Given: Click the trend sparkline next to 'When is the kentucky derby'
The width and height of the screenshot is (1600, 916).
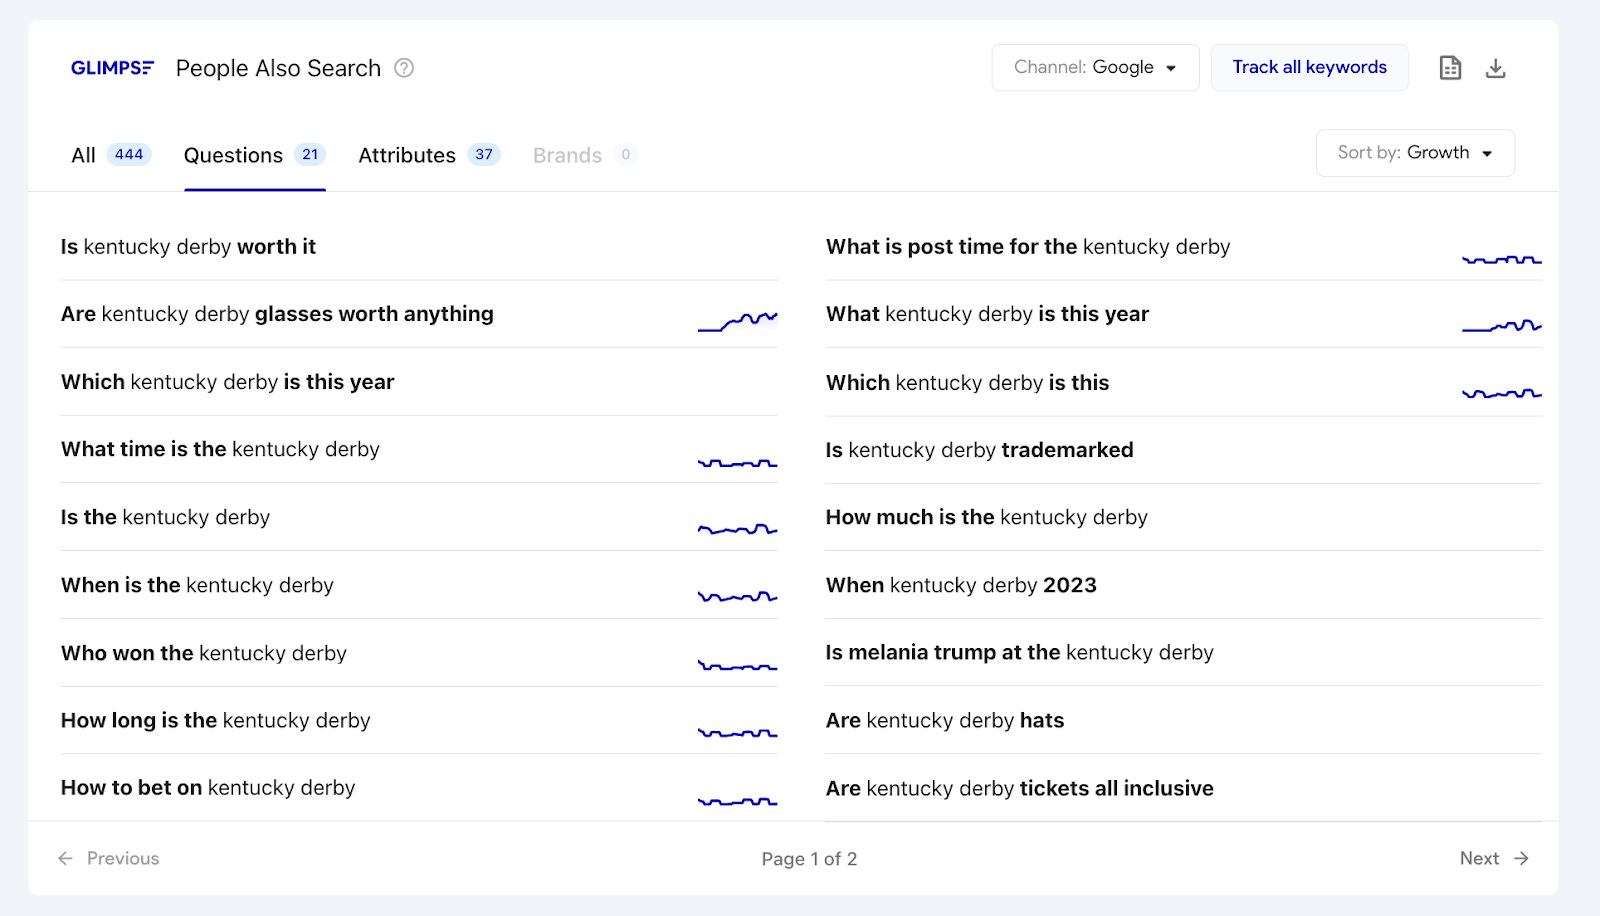Looking at the screenshot, I should point(737,596).
